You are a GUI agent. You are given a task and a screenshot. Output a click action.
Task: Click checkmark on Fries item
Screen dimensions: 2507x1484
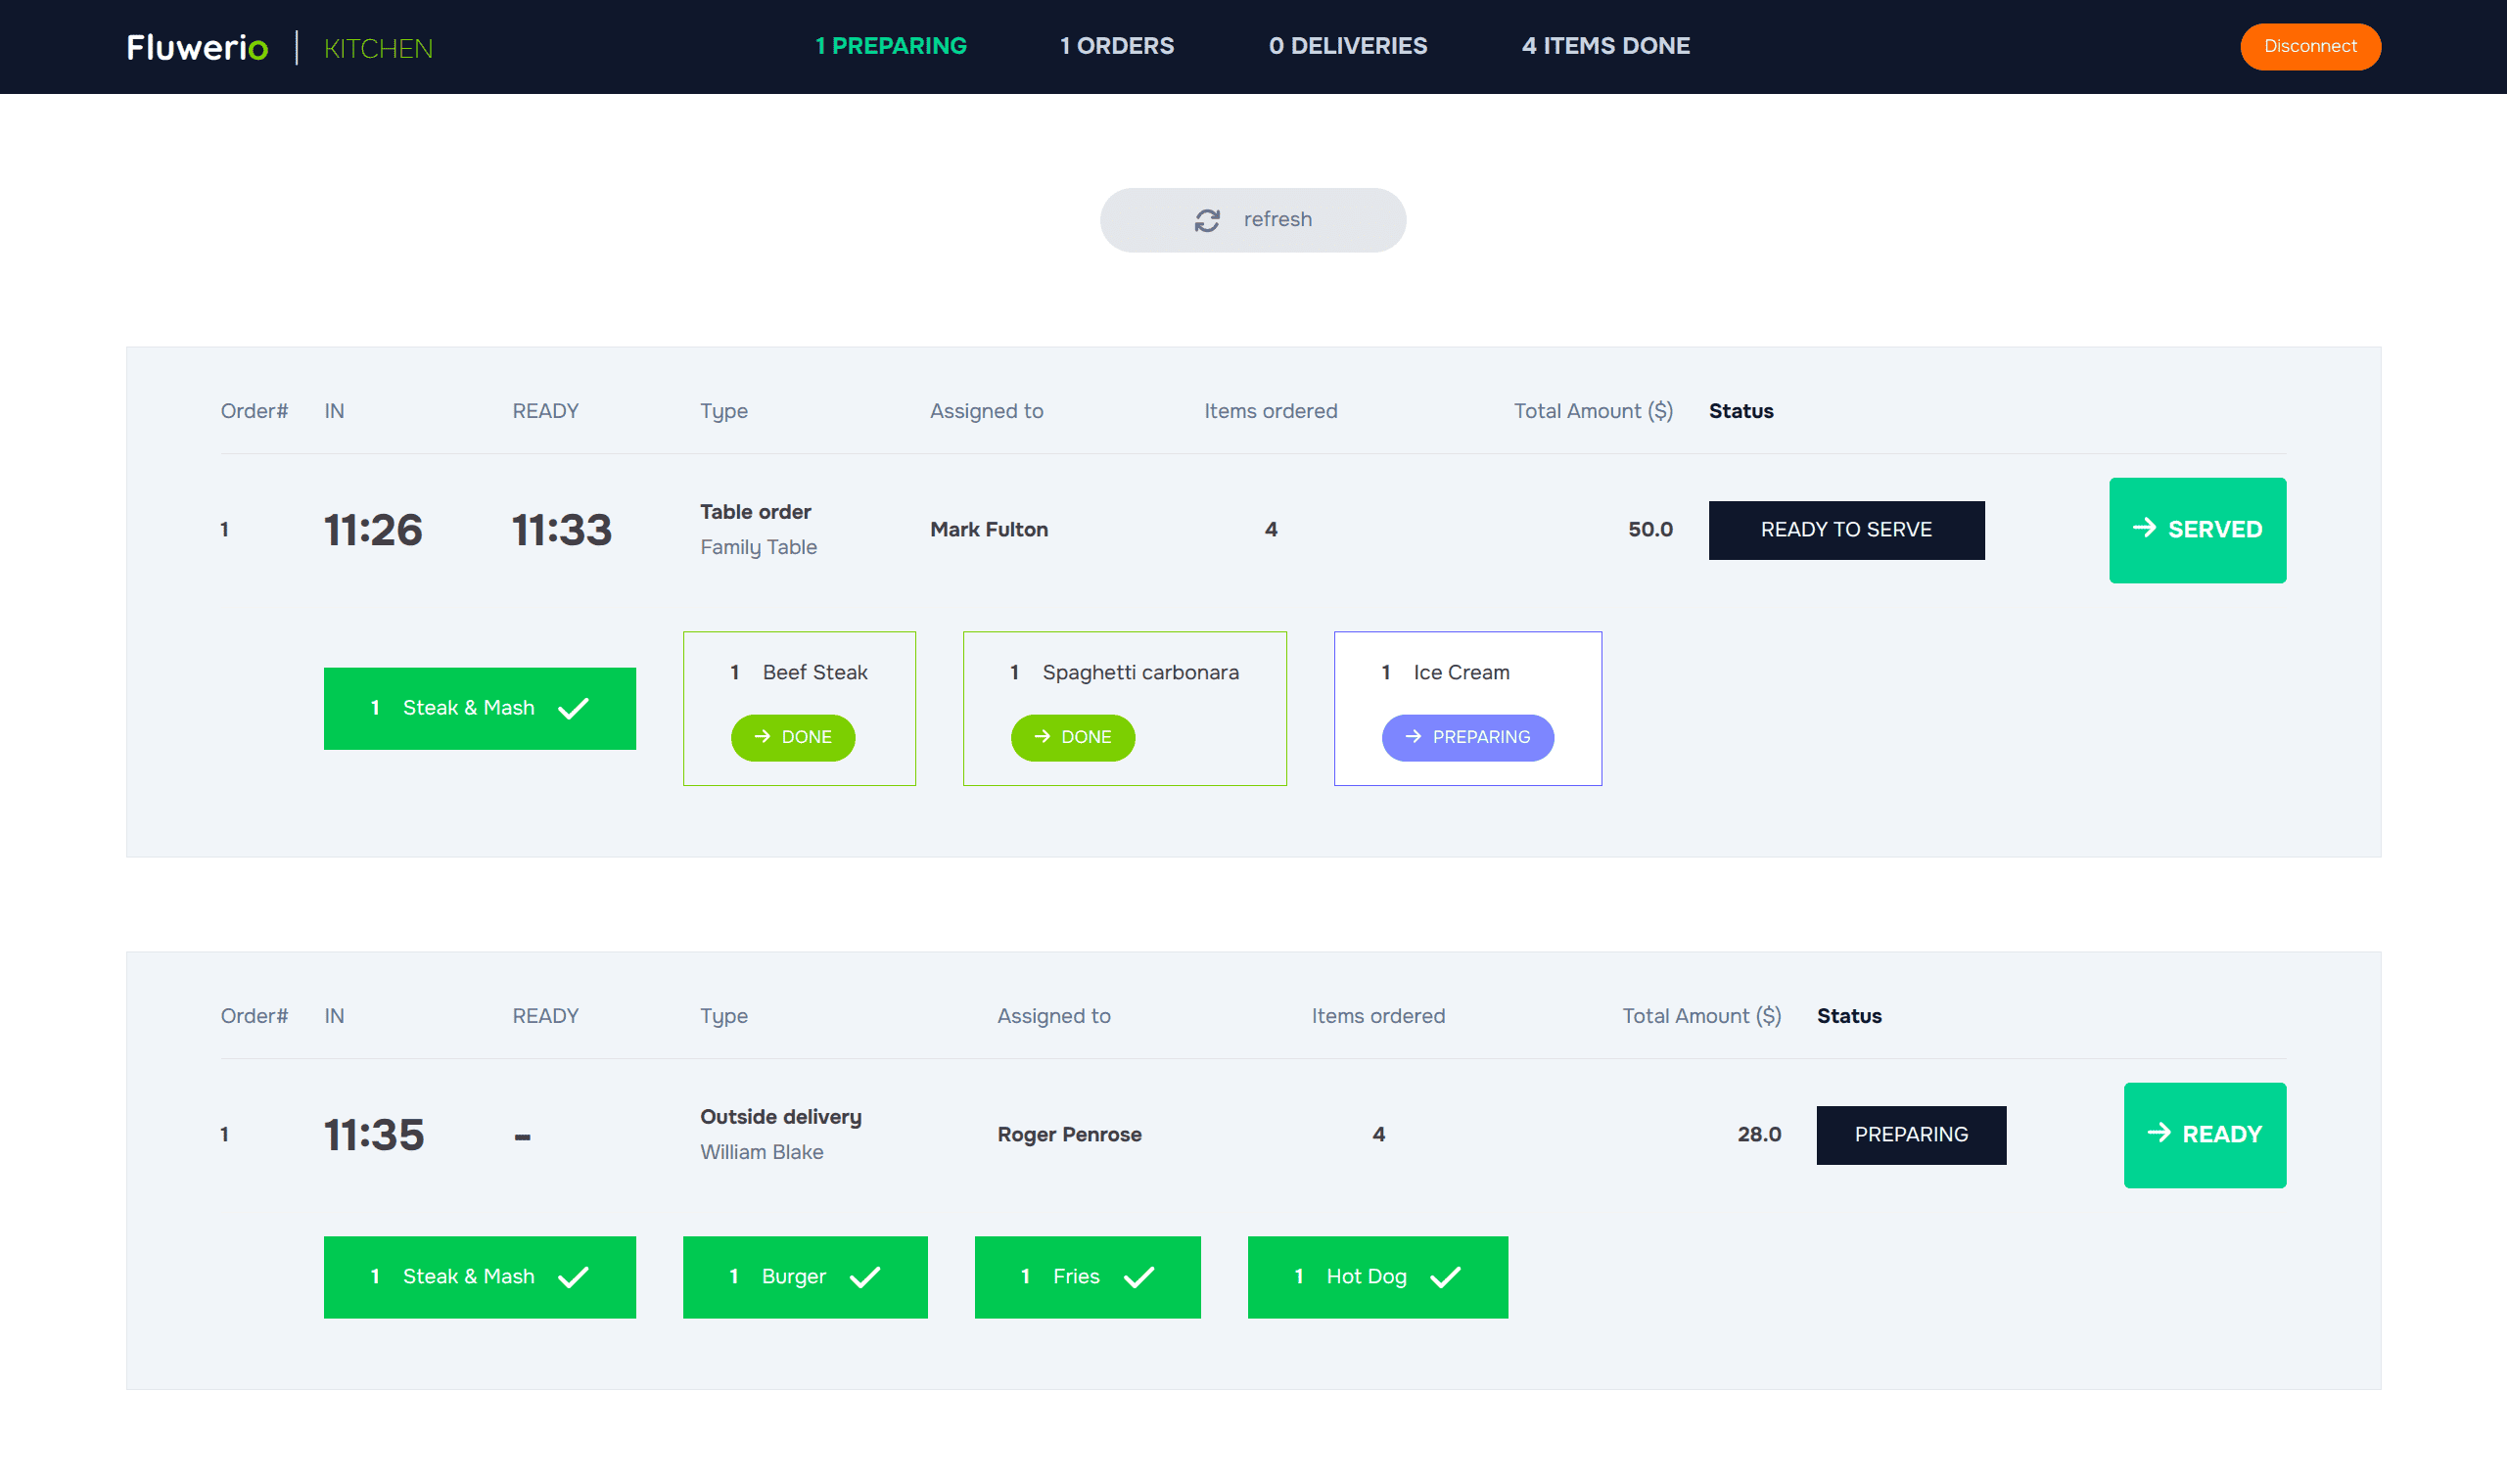click(1138, 1277)
